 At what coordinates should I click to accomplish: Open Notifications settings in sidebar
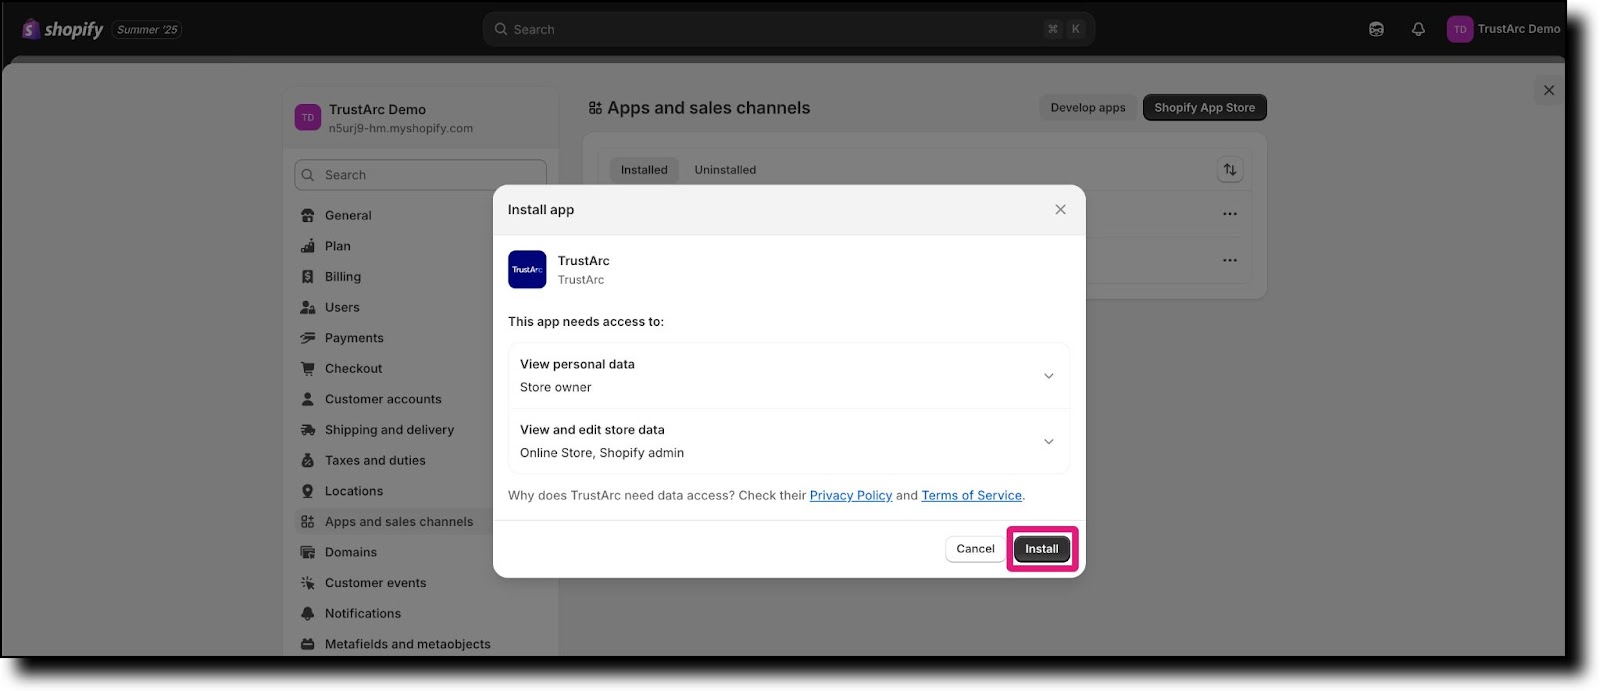point(363,613)
